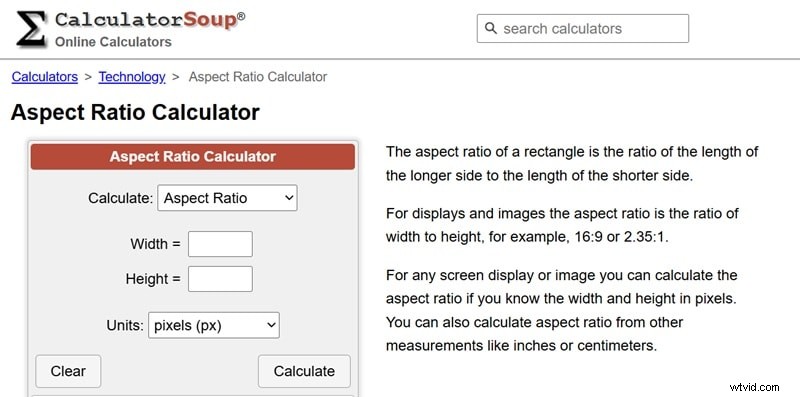The width and height of the screenshot is (800, 397).
Task: Click the Calculate button
Action: [x=304, y=371]
